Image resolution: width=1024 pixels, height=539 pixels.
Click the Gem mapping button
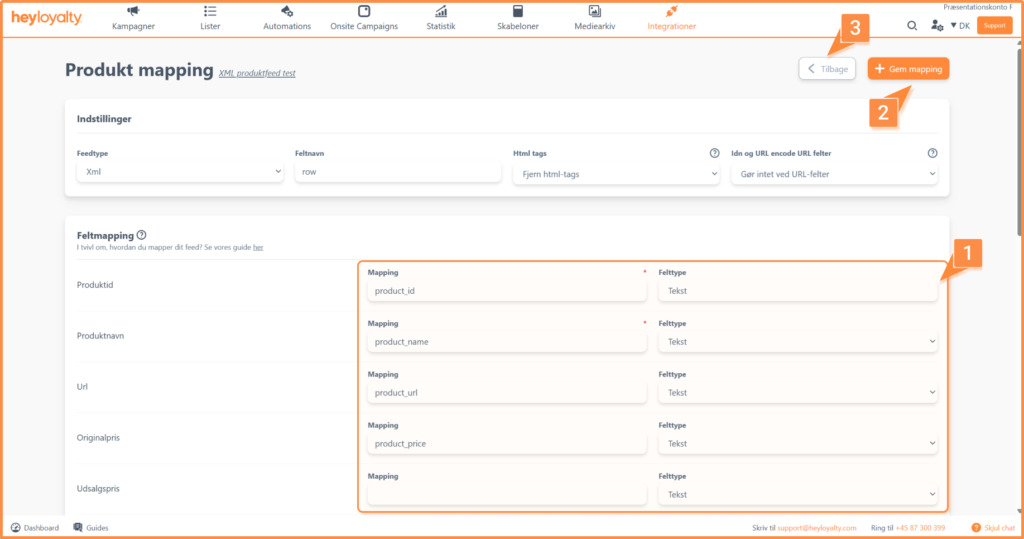[908, 69]
